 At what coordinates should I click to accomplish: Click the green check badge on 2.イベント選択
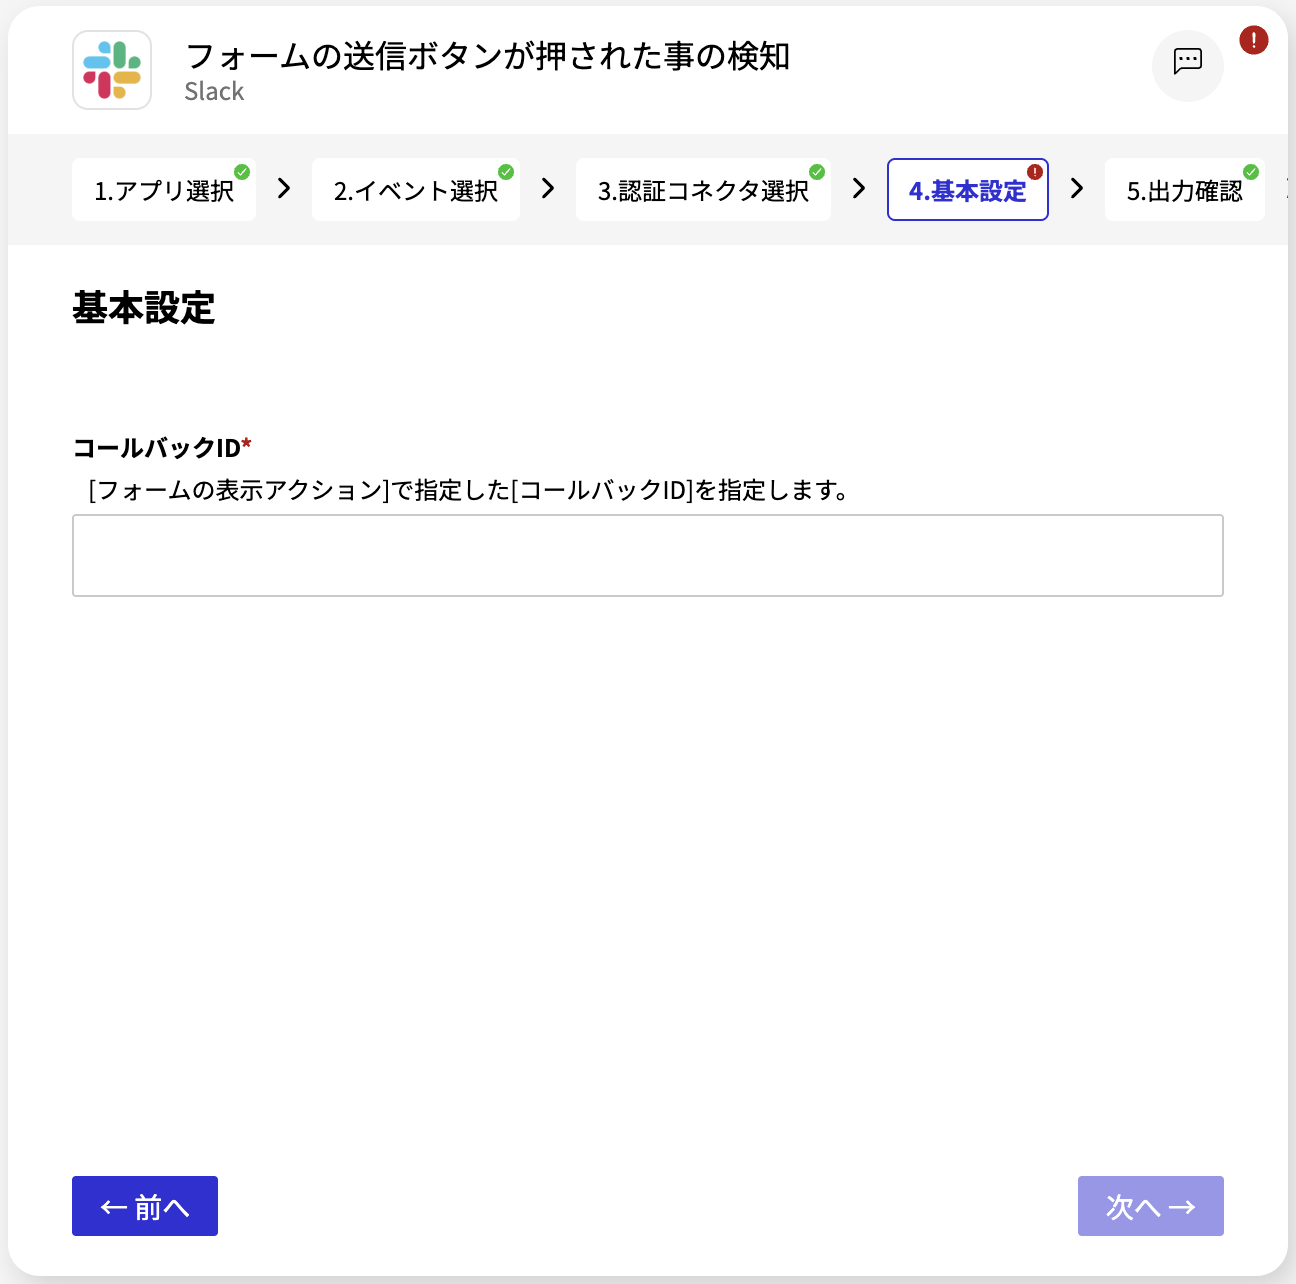click(x=506, y=172)
